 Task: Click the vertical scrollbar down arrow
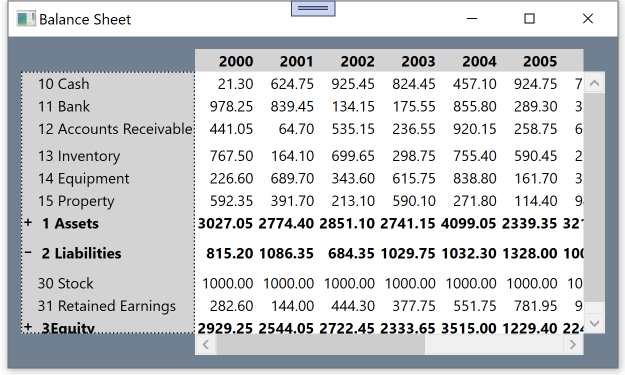[x=594, y=323]
